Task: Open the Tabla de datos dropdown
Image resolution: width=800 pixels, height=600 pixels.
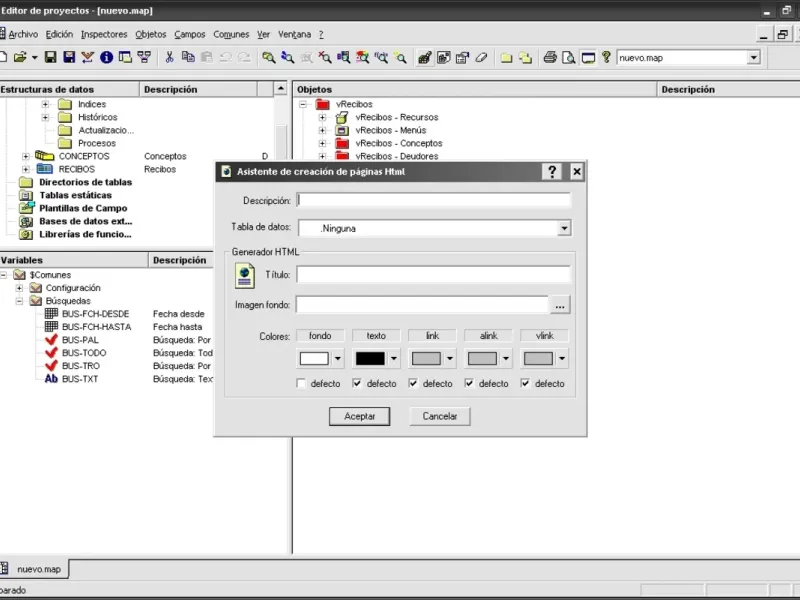Action: [564, 228]
